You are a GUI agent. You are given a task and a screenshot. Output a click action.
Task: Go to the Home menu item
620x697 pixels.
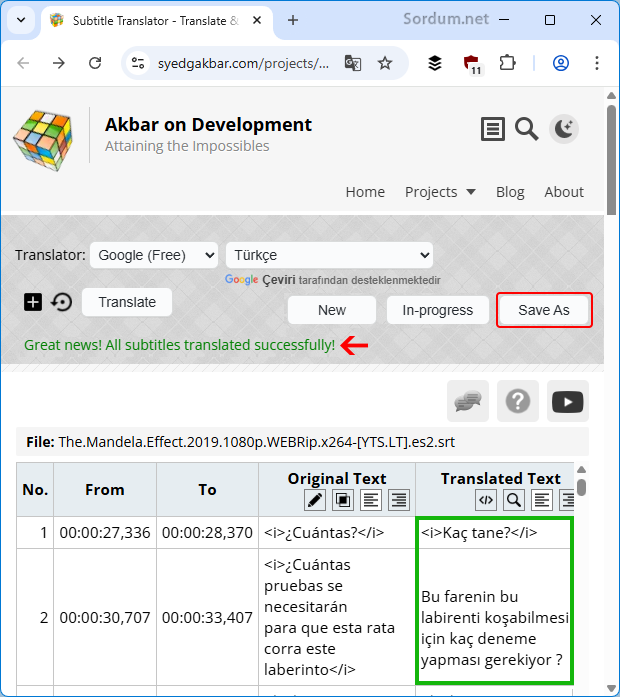(365, 192)
